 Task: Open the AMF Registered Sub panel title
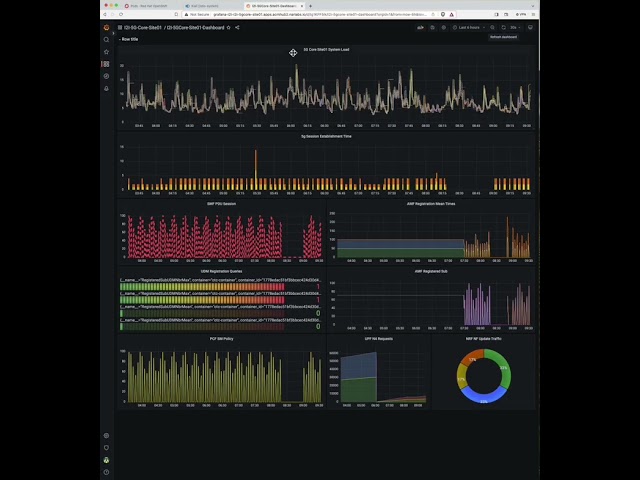[x=431, y=271]
